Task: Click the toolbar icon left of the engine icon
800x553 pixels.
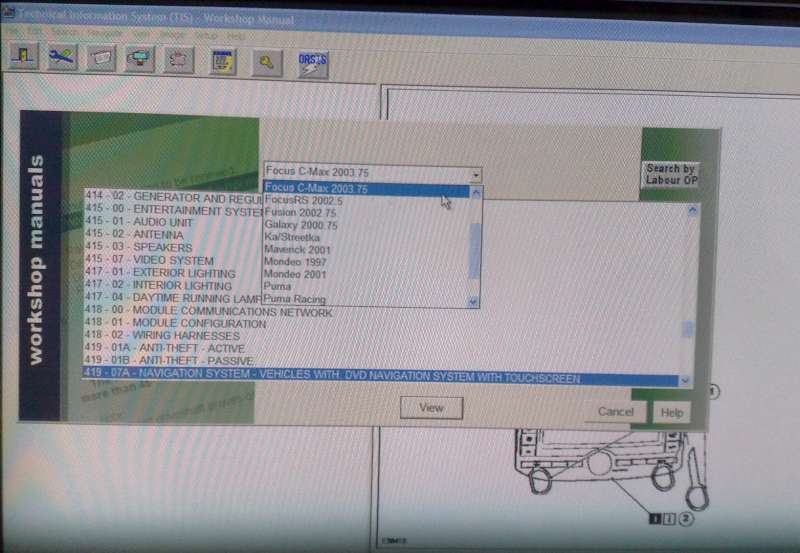Action: pos(140,60)
